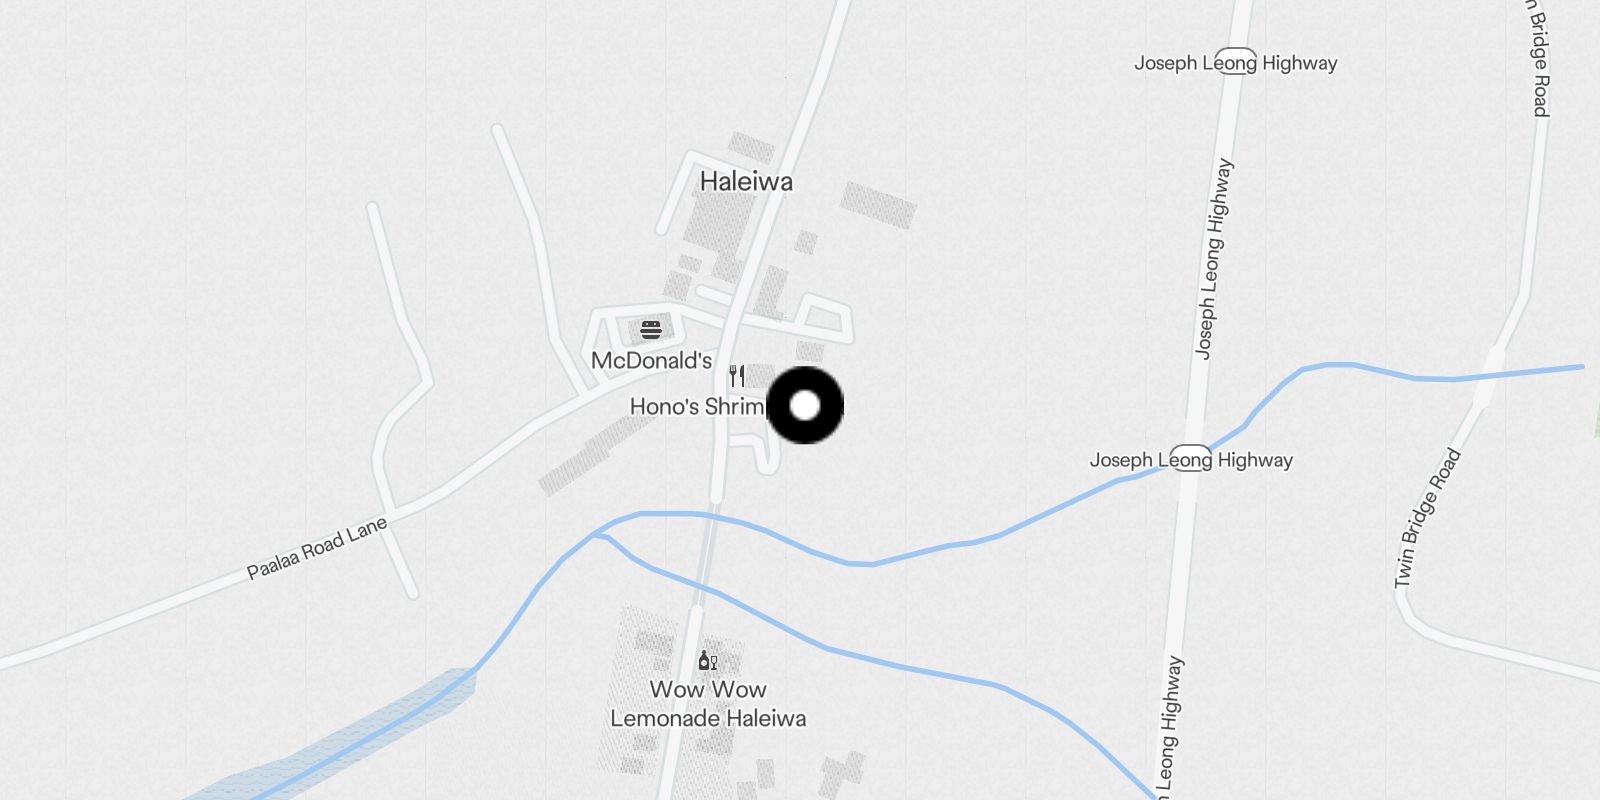Select the fork-and-knife icon for Hono's Shrimp
1600x800 pixels.
pyautogui.click(x=737, y=376)
